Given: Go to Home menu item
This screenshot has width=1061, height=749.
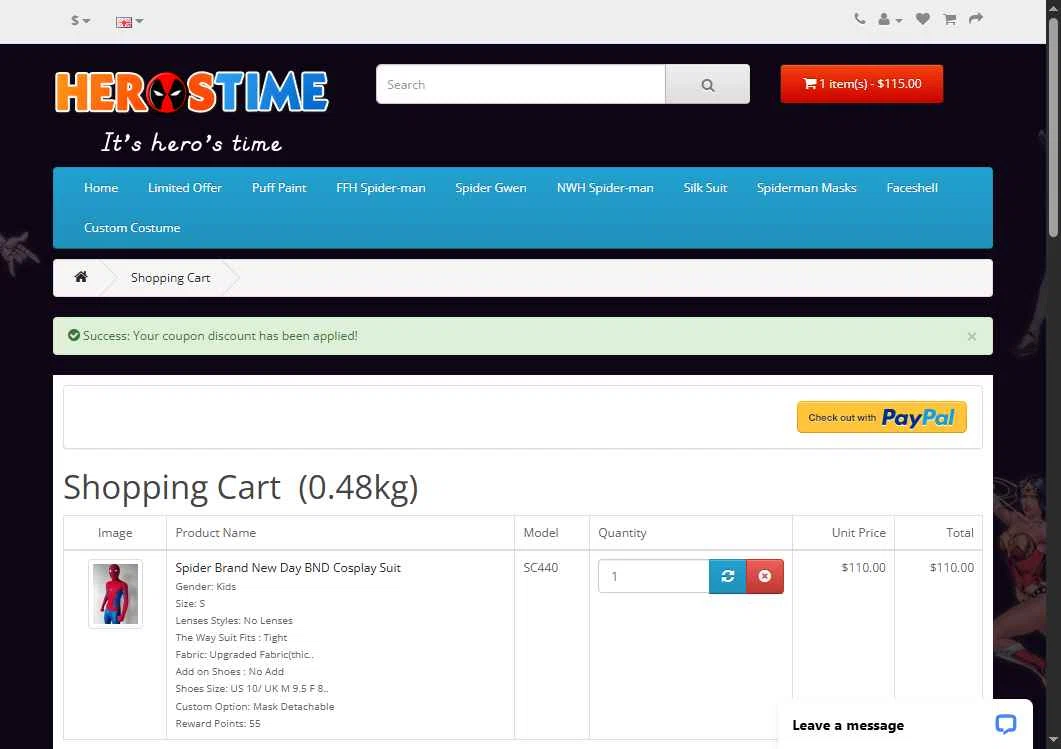Looking at the screenshot, I should point(101,187).
